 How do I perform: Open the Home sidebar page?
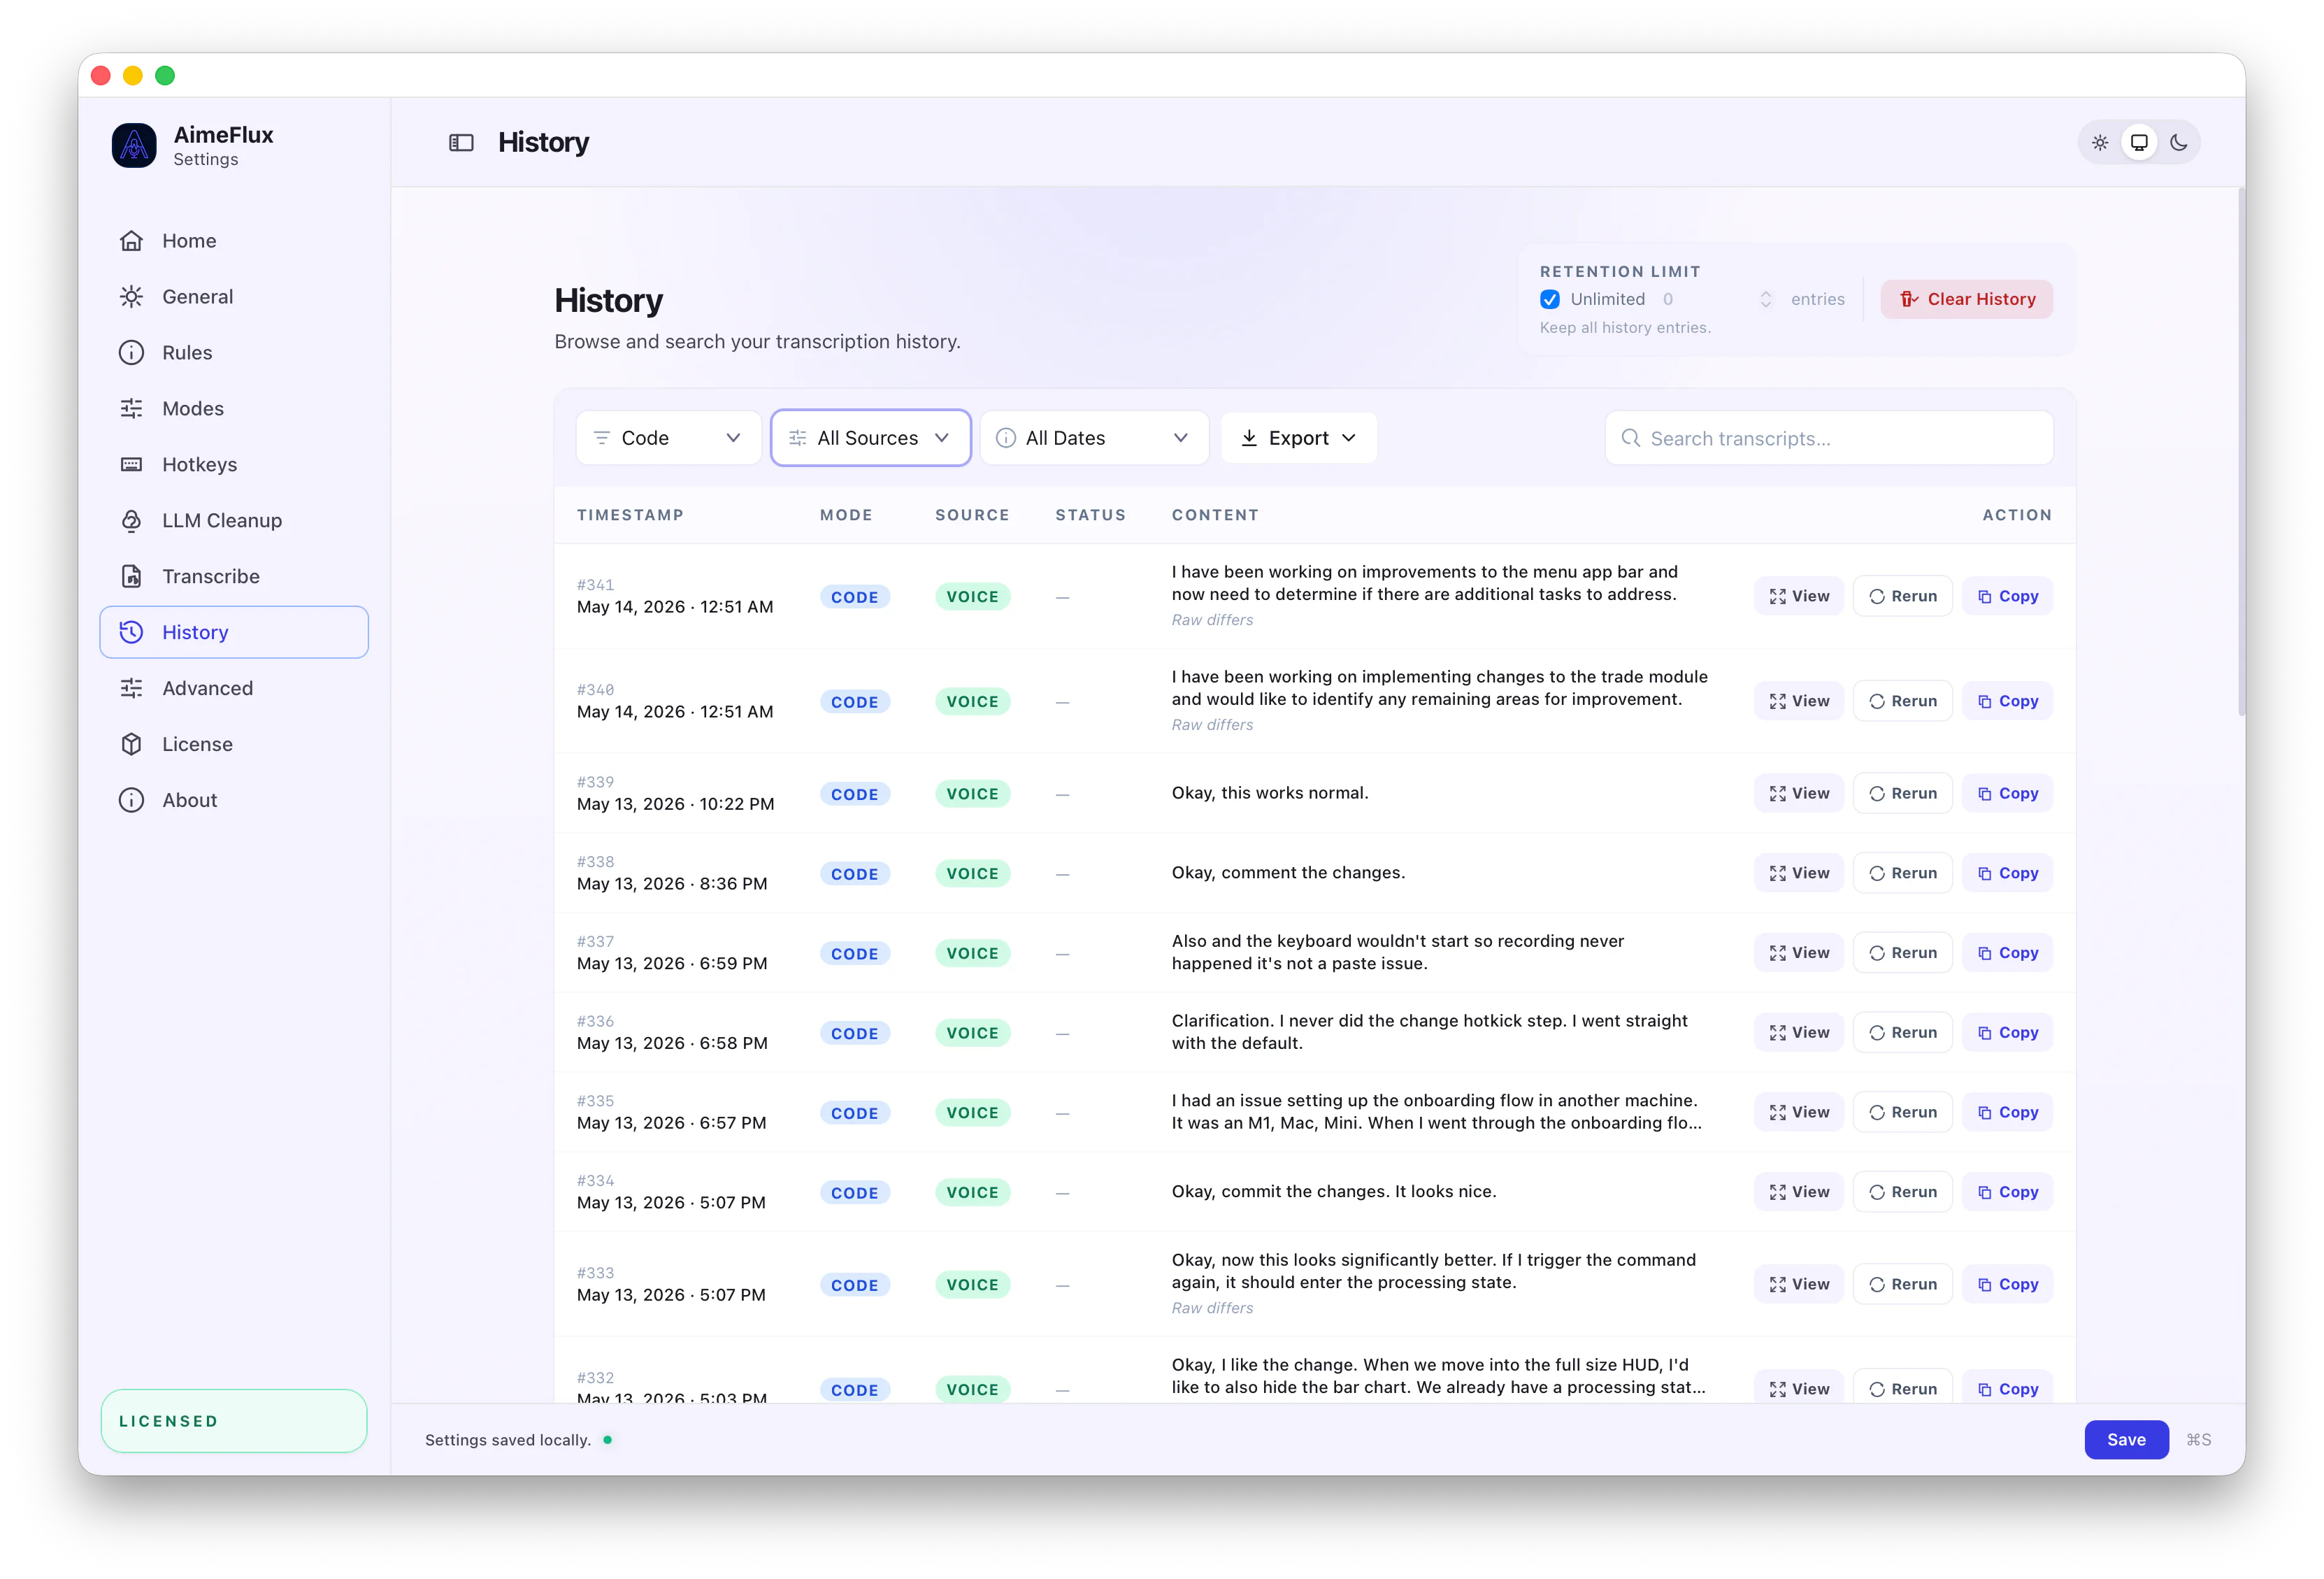[234, 241]
